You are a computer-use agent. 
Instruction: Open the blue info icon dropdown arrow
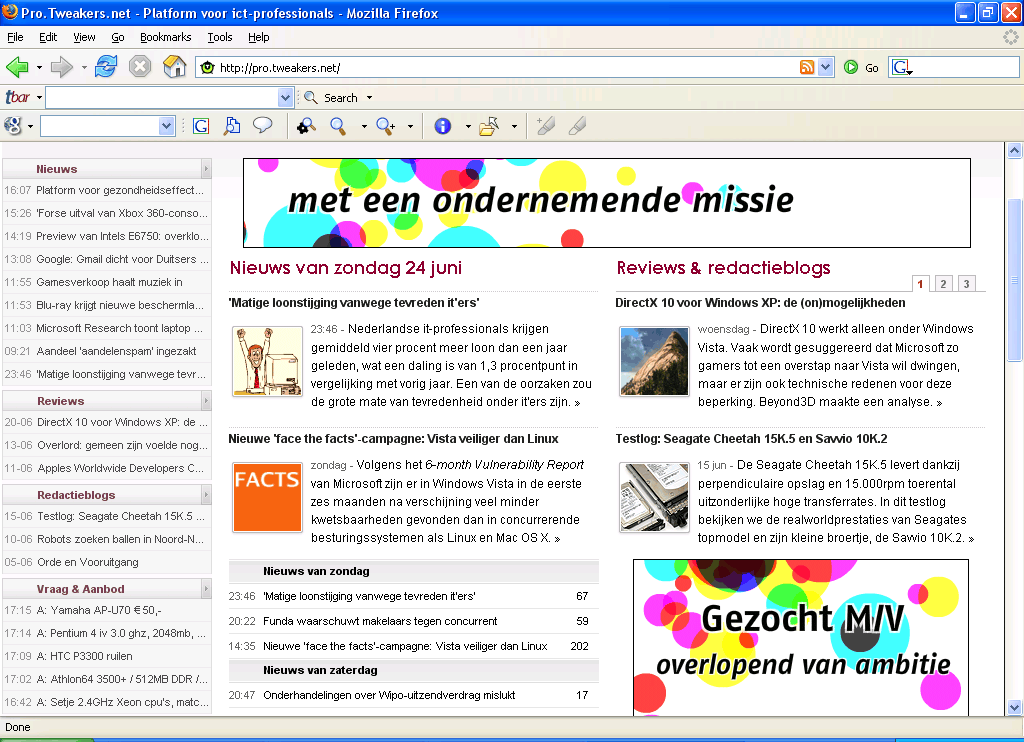click(x=468, y=126)
